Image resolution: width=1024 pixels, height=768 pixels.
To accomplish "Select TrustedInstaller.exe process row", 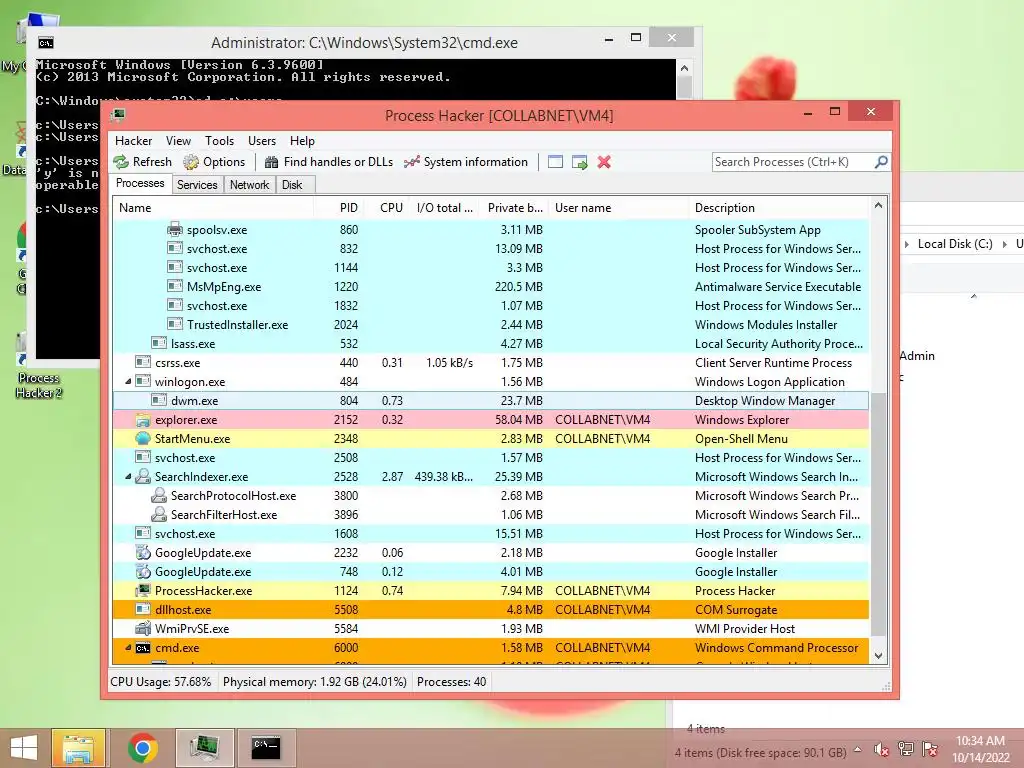I will coord(491,325).
